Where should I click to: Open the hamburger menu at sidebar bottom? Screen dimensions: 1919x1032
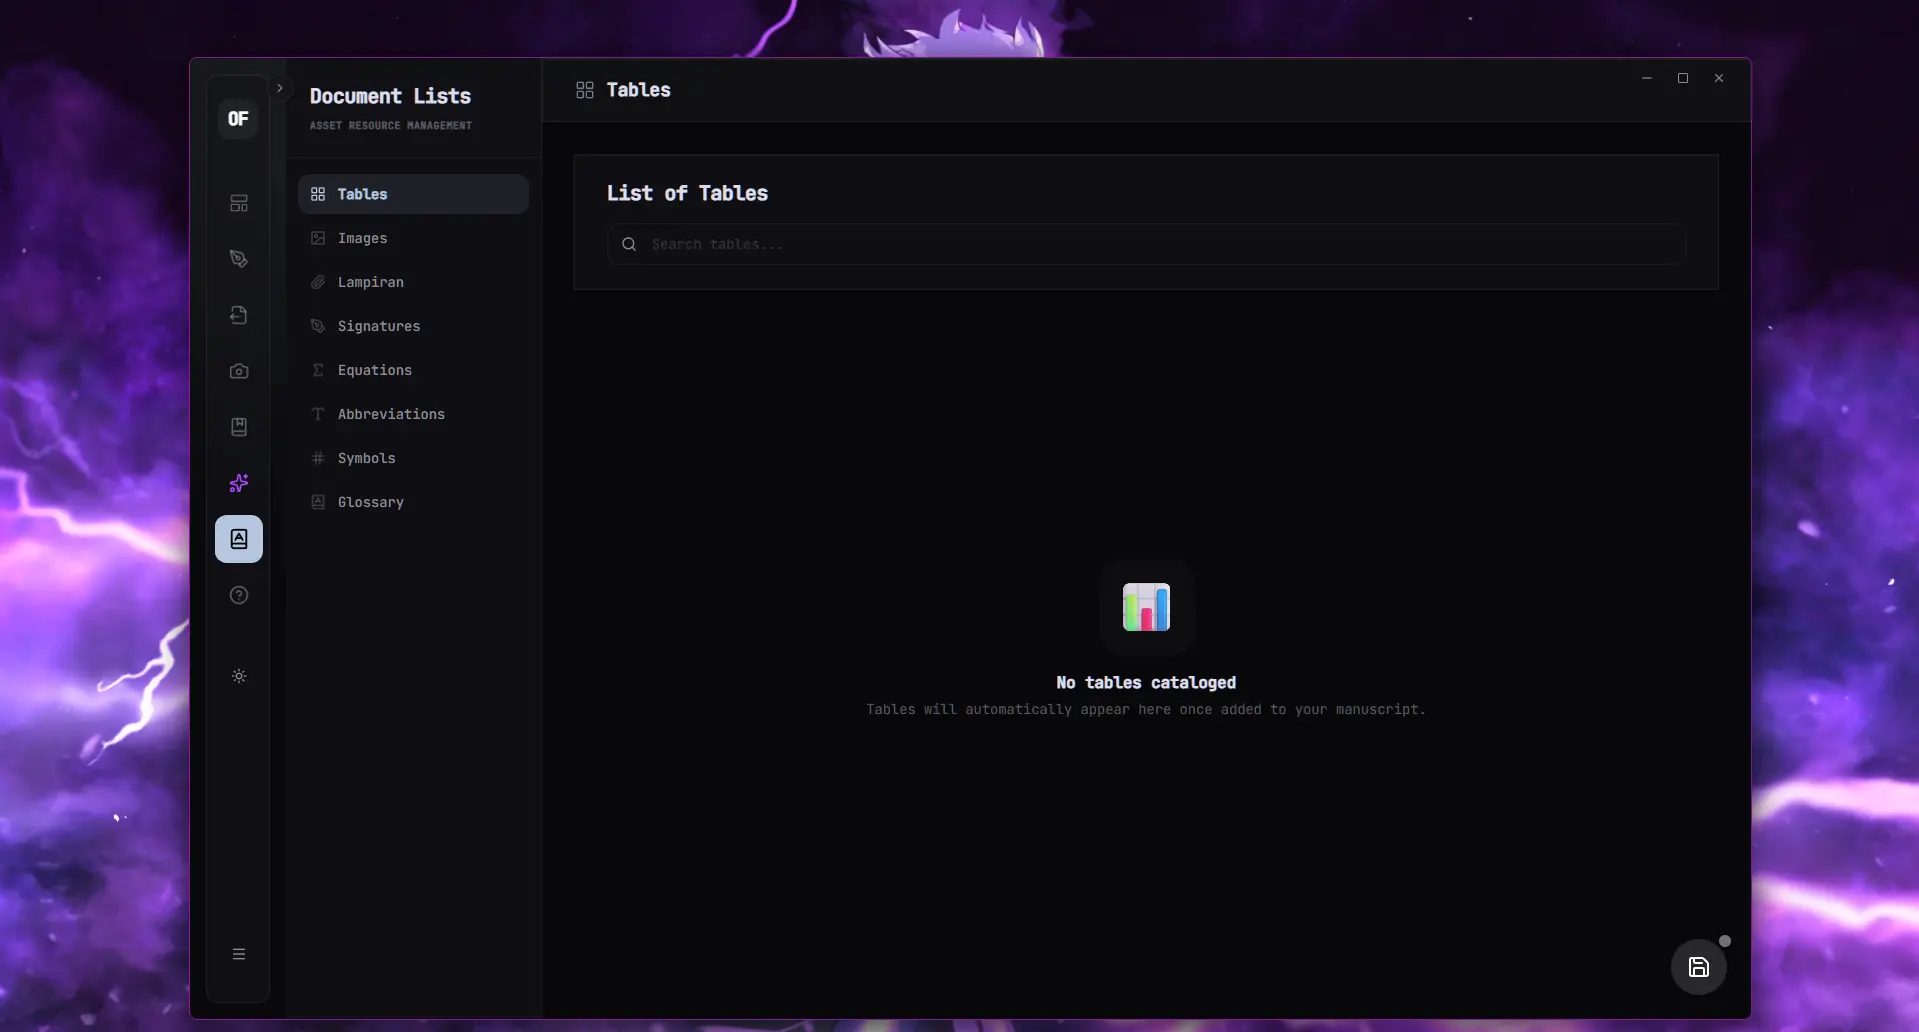(239, 954)
